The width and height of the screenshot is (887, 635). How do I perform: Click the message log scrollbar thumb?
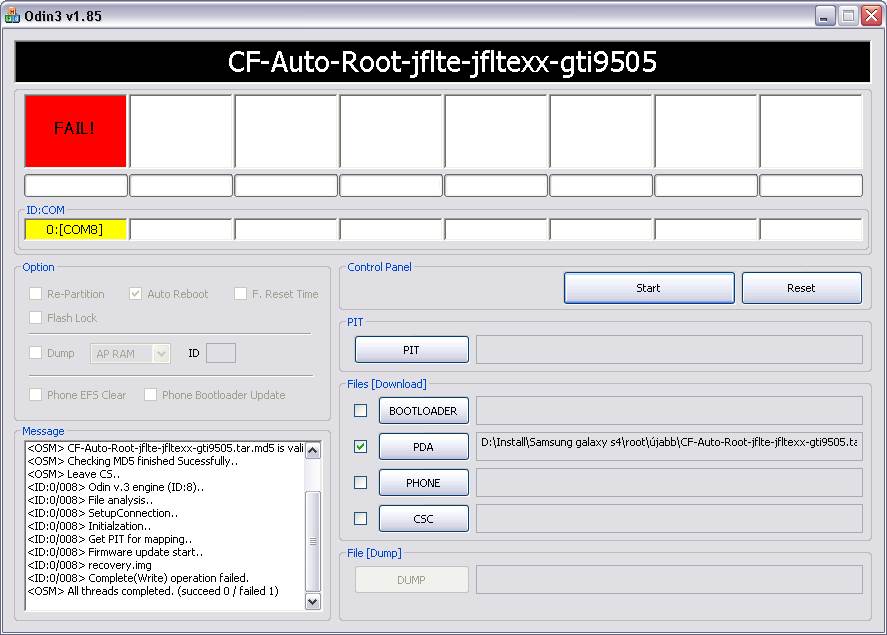313,541
